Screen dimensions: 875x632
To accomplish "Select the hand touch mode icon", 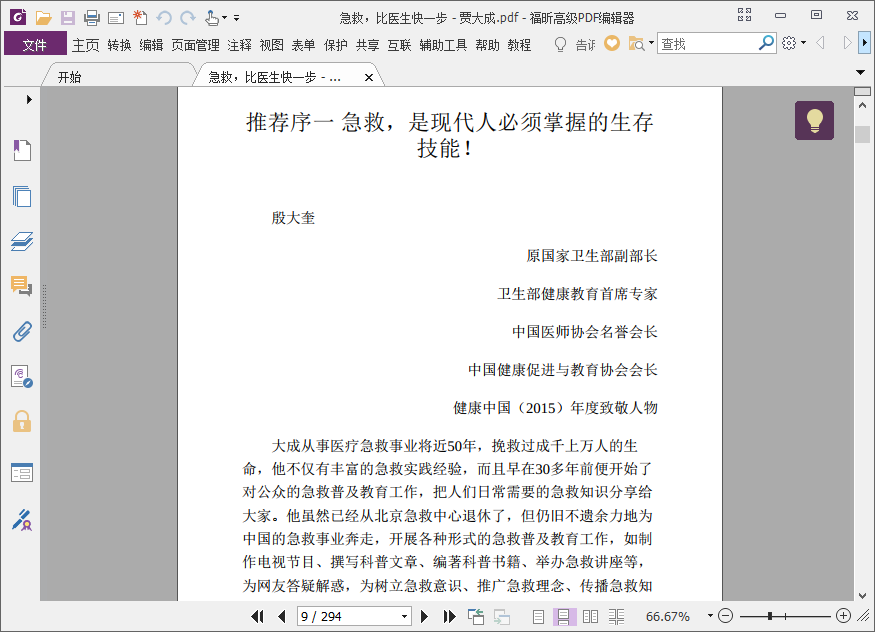I will (x=211, y=18).
